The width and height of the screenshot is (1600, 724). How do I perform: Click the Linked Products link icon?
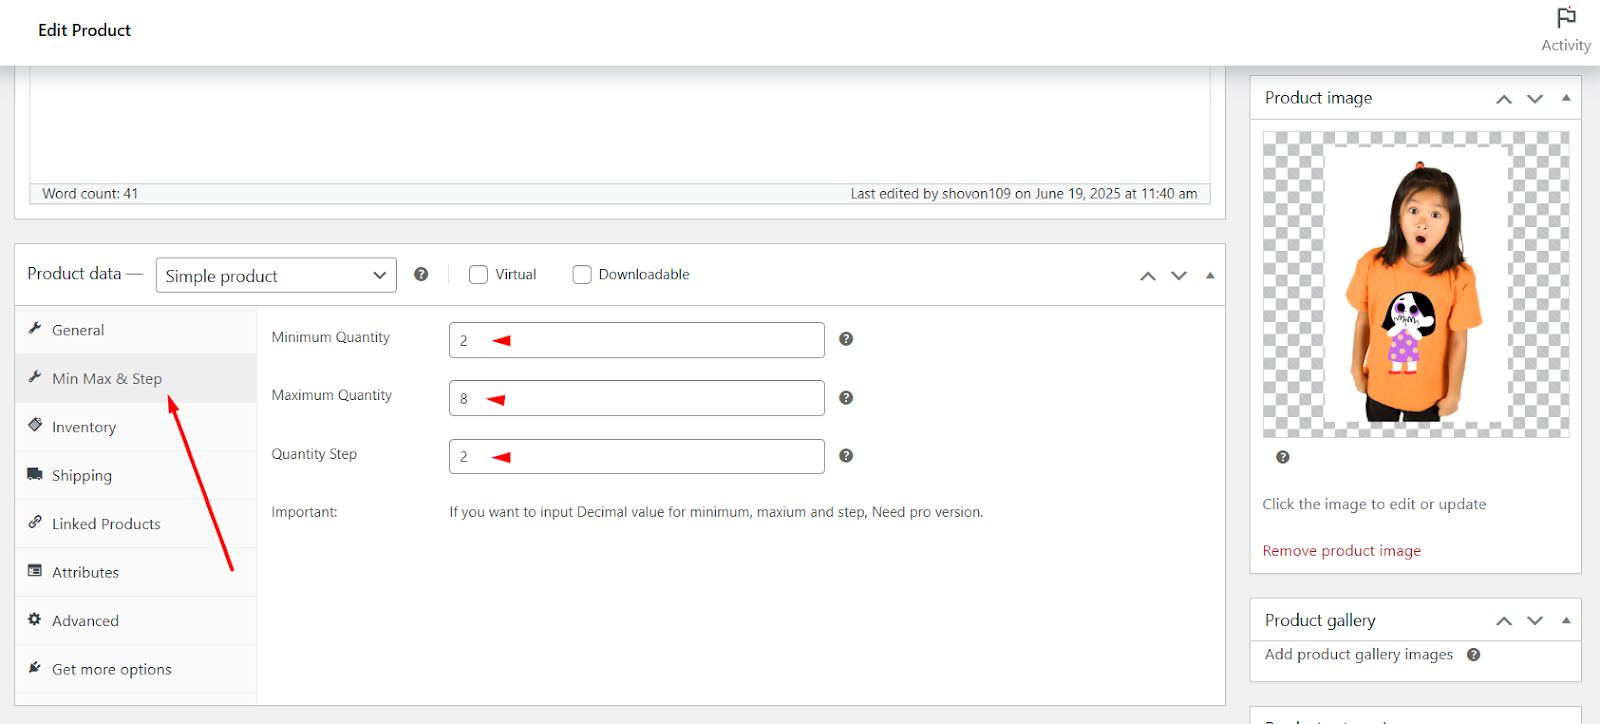pos(35,522)
